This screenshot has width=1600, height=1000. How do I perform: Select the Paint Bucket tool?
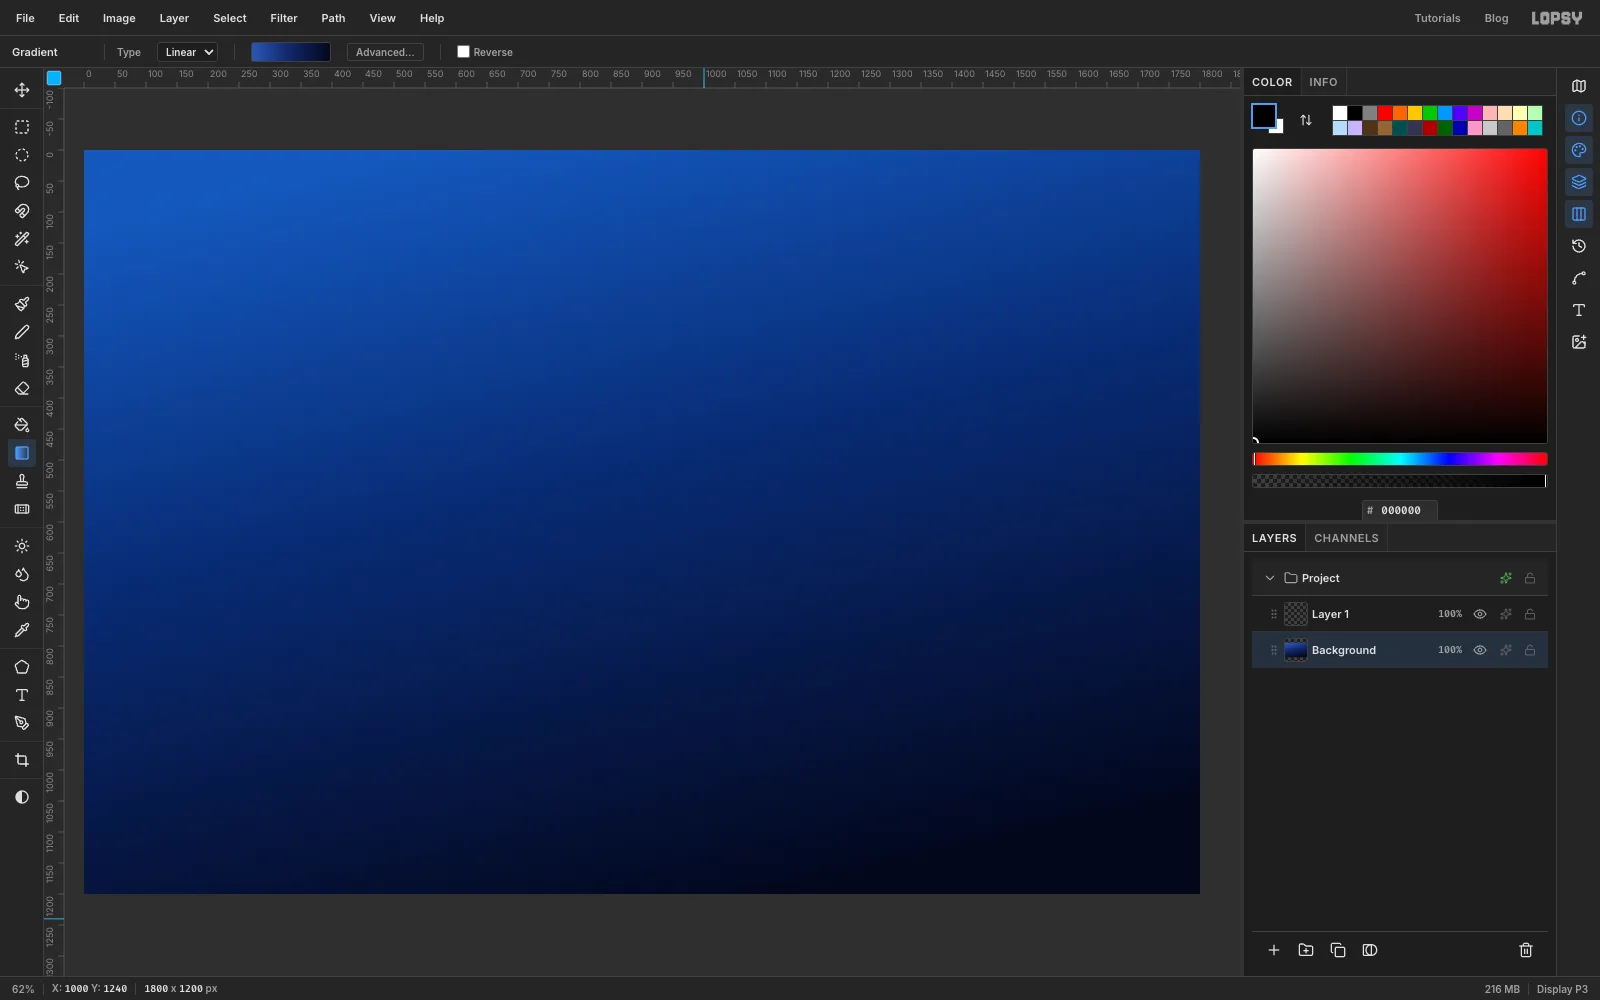point(22,425)
